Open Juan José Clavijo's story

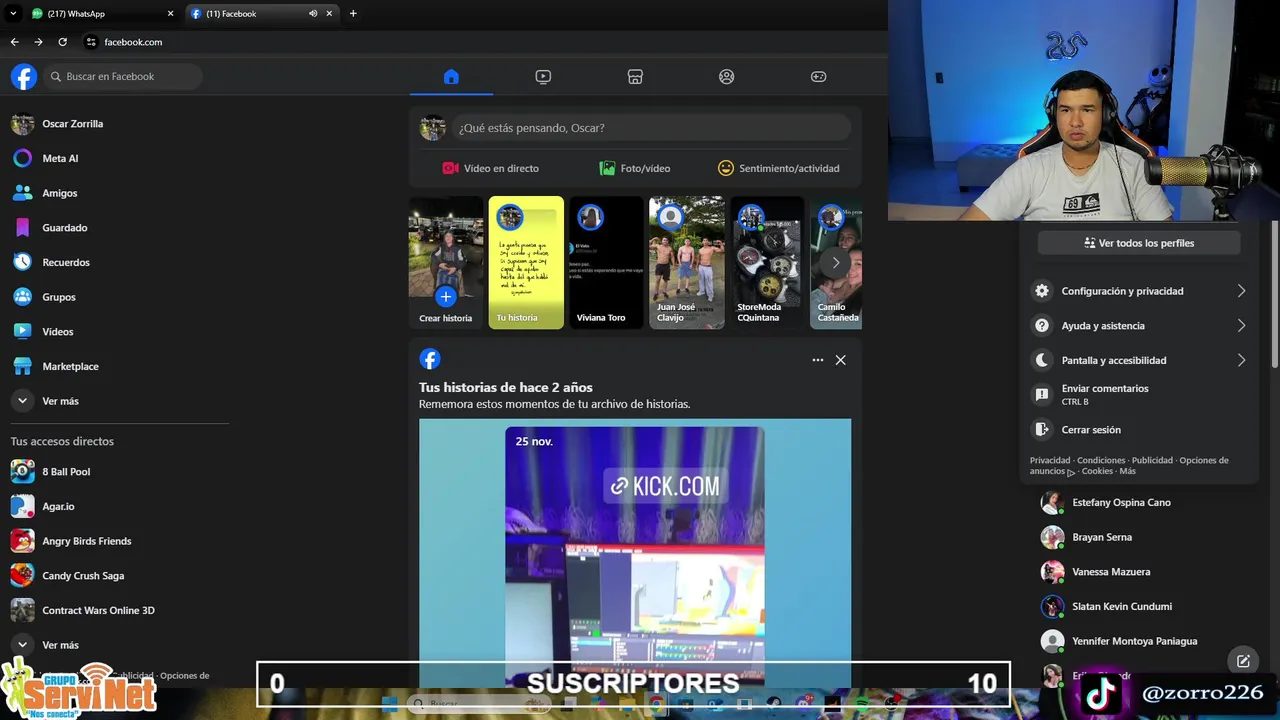coord(687,263)
